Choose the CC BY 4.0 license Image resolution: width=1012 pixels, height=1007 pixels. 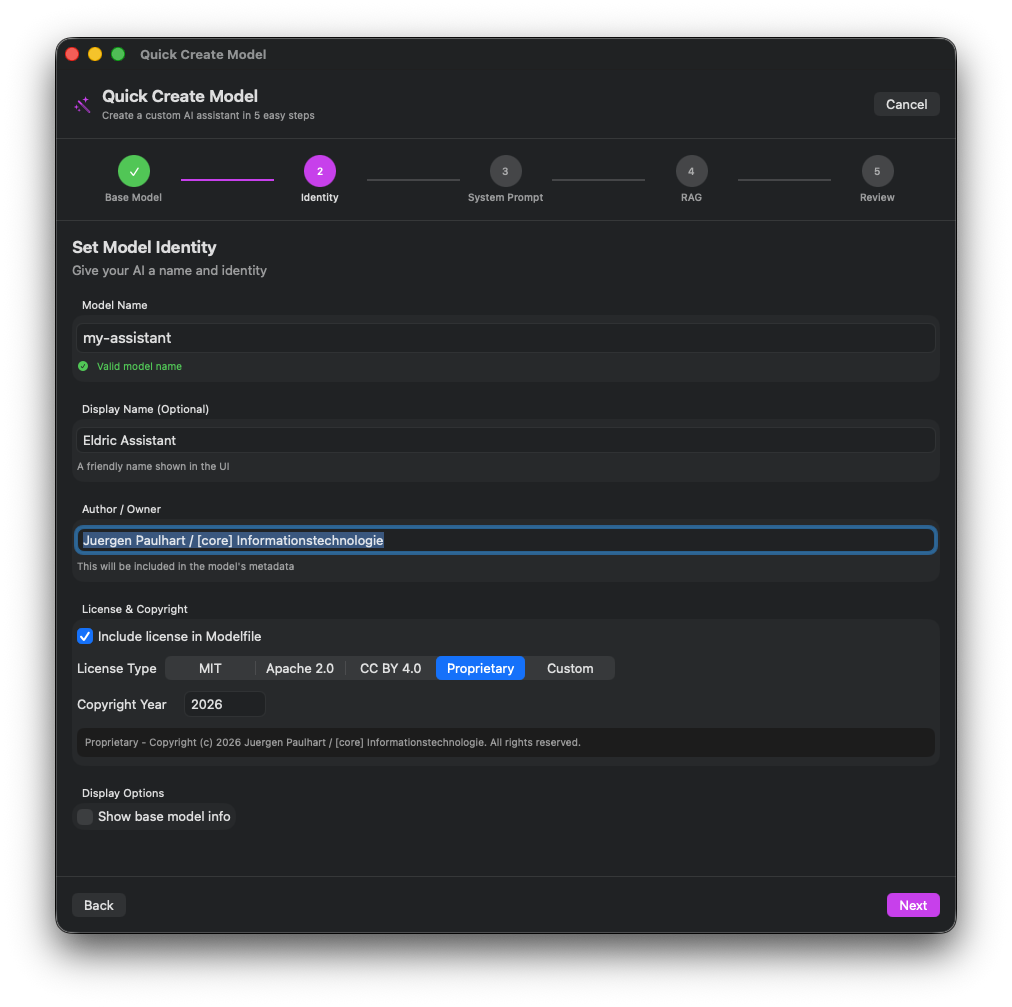pyautogui.click(x=390, y=668)
